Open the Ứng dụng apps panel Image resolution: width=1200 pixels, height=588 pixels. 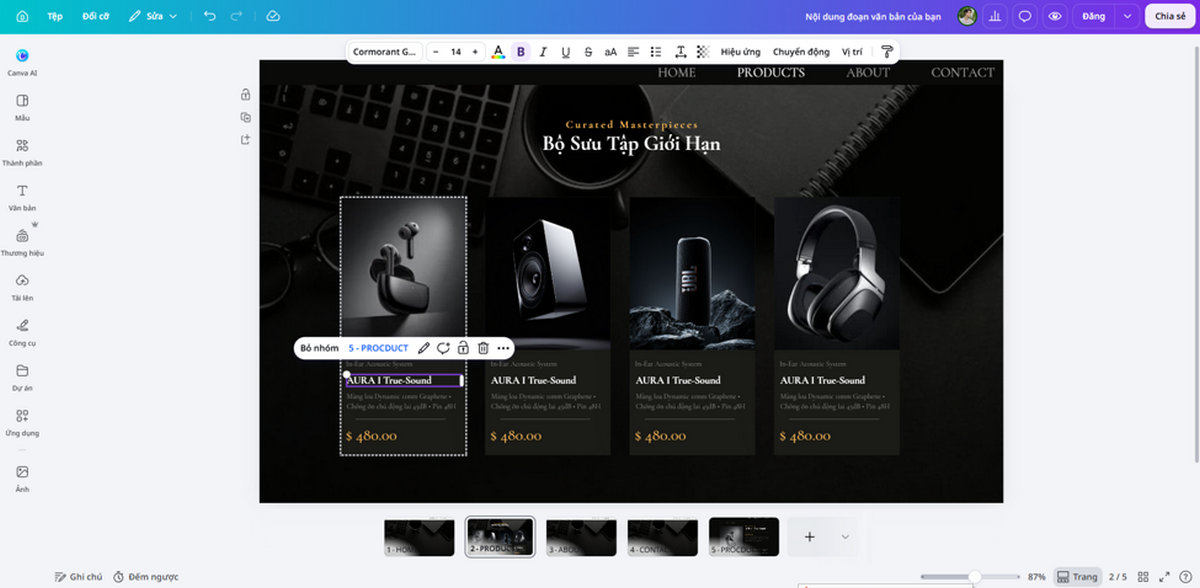[x=22, y=422]
